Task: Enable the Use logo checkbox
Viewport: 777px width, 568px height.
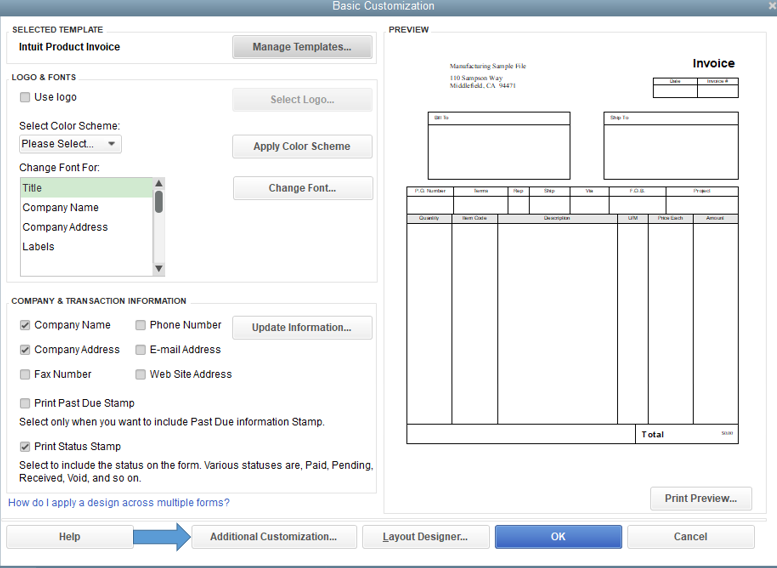Action: coord(25,97)
